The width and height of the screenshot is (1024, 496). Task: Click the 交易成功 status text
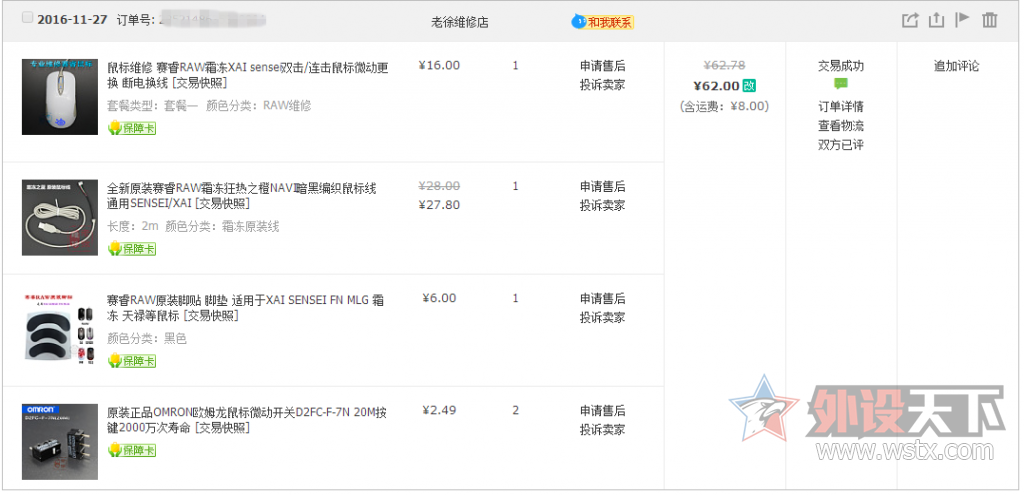[x=841, y=66]
